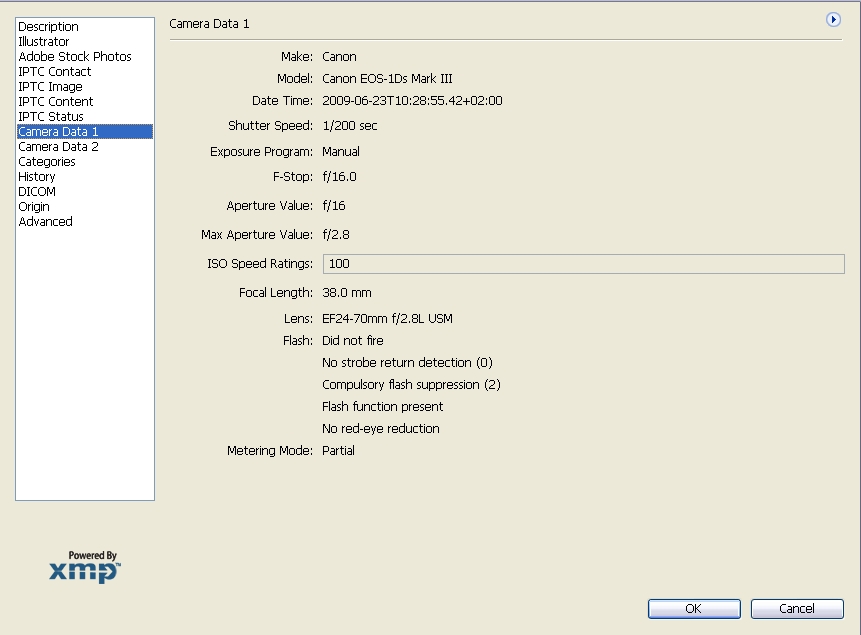The height and width of the screenshot is (635, 861).
Task: Select IPTC Contact in the list
Action: [x=54, y=71]
